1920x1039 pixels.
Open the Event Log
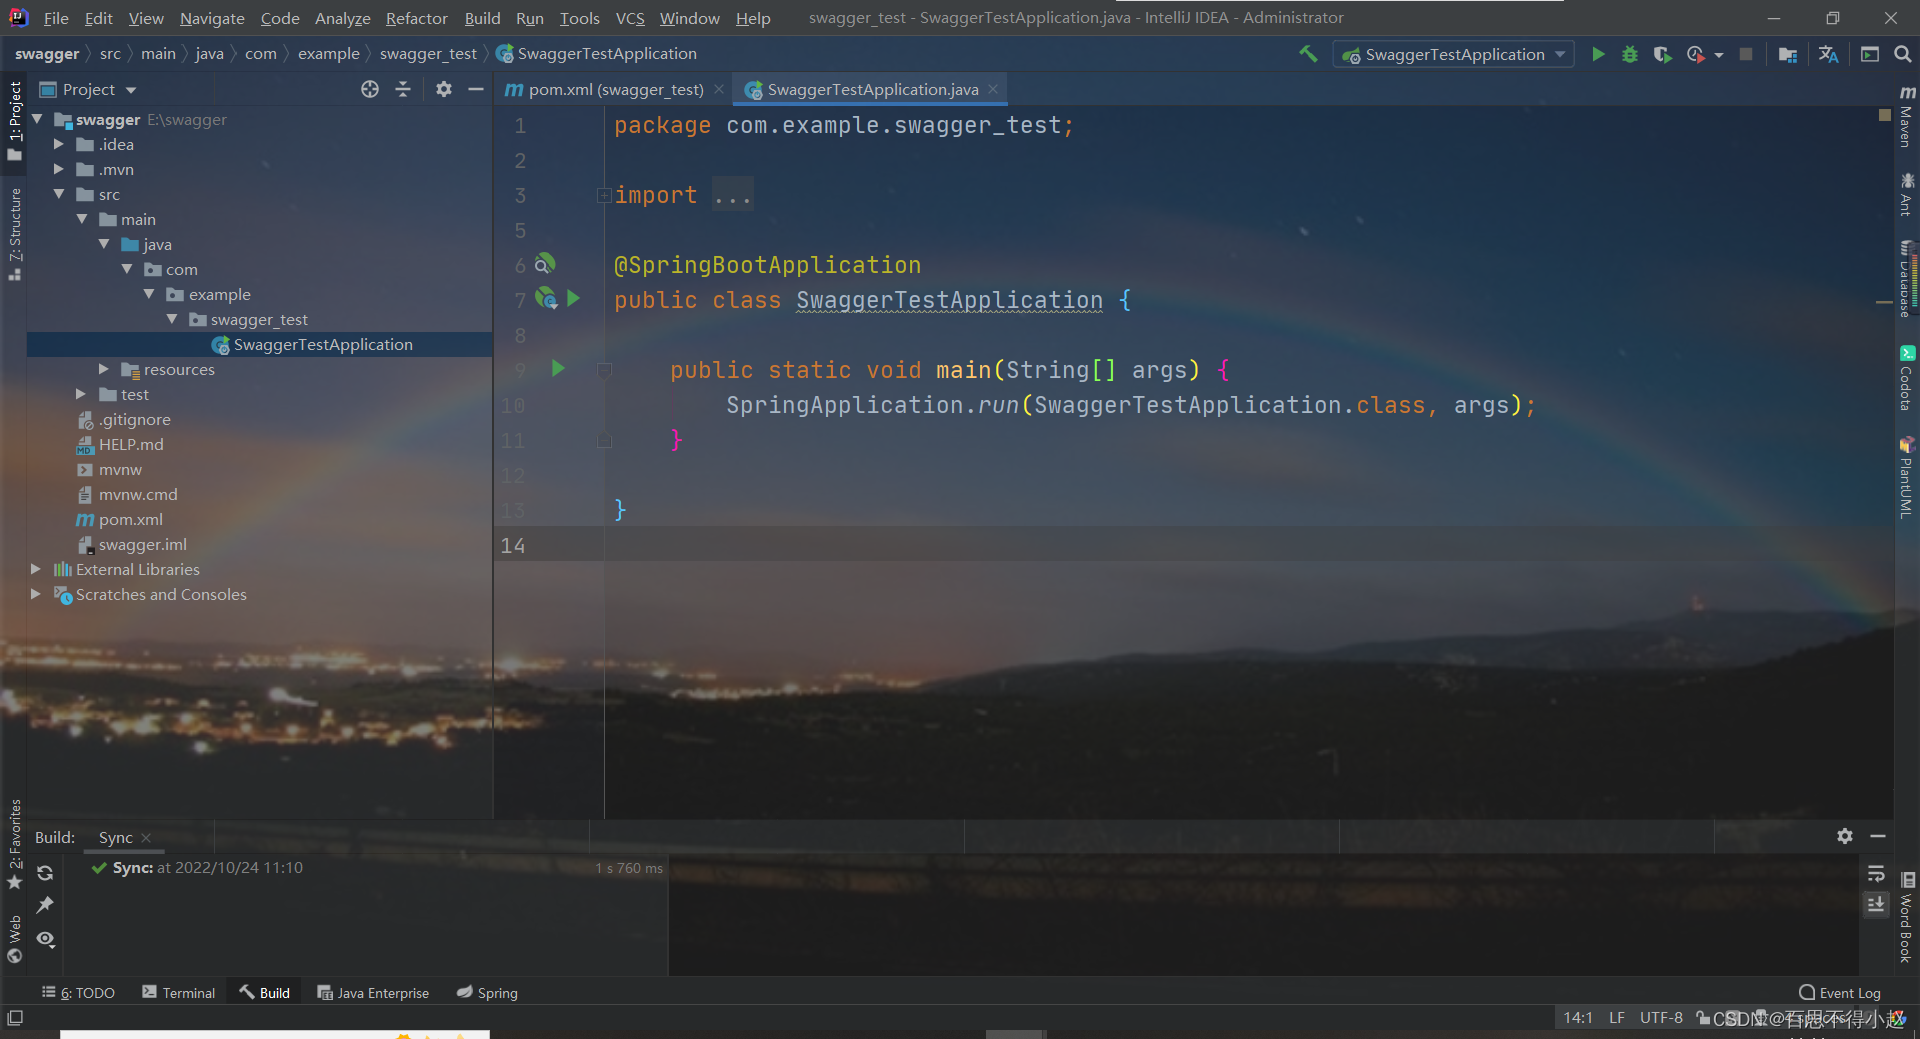click(1840, 992)
